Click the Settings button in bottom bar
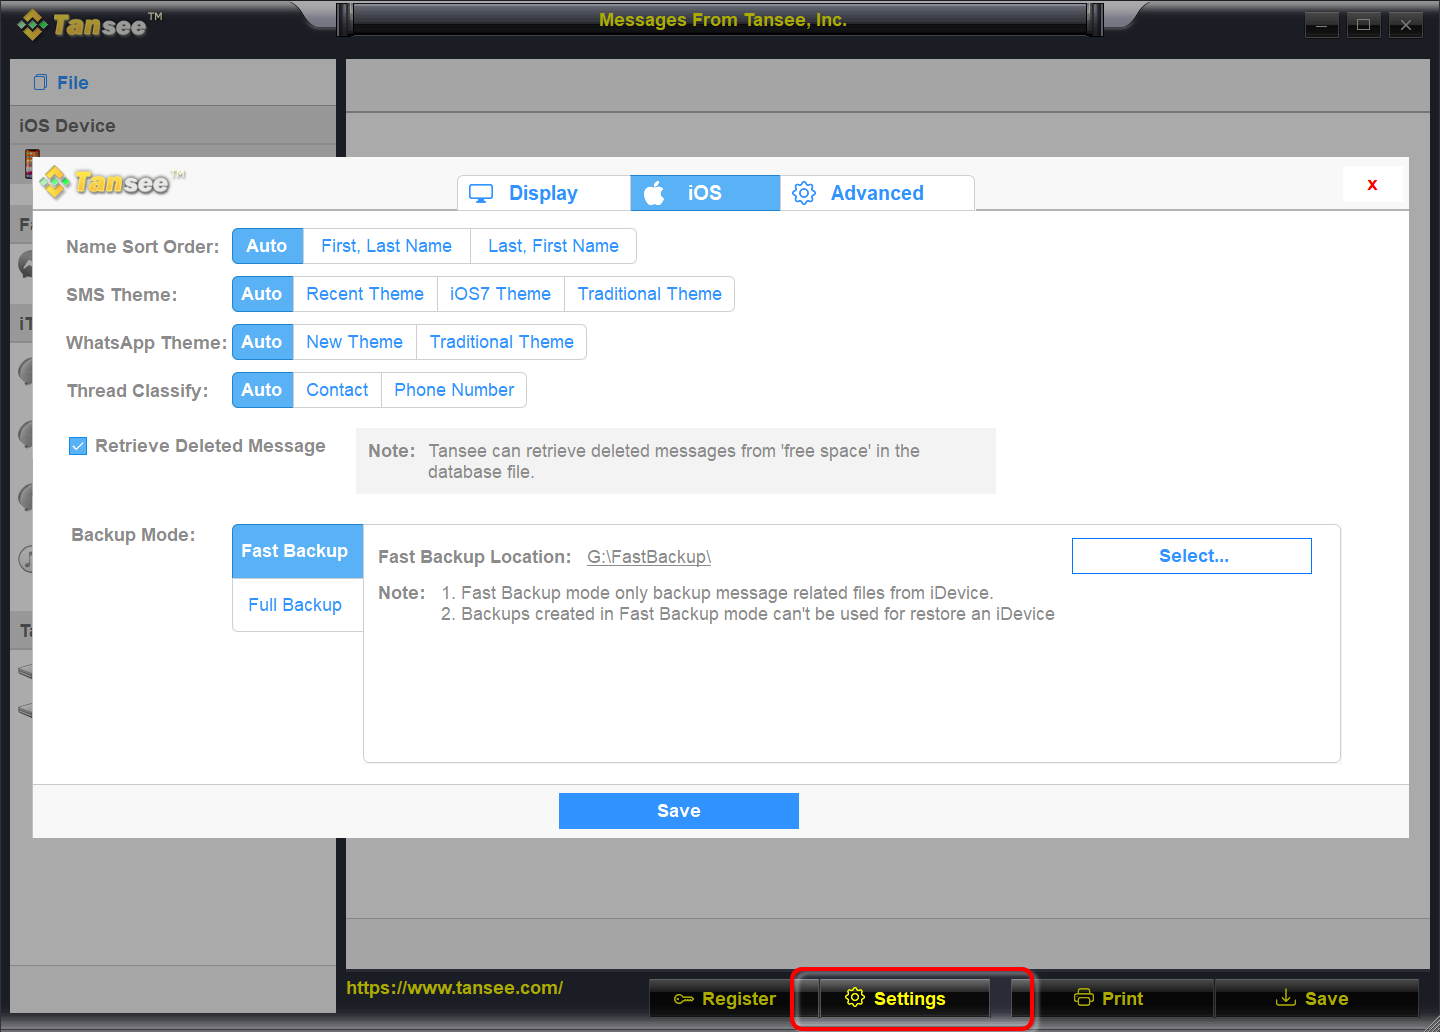This screenshot has width=1440, height=1032. pyautogui.click(x=905, y=998)
